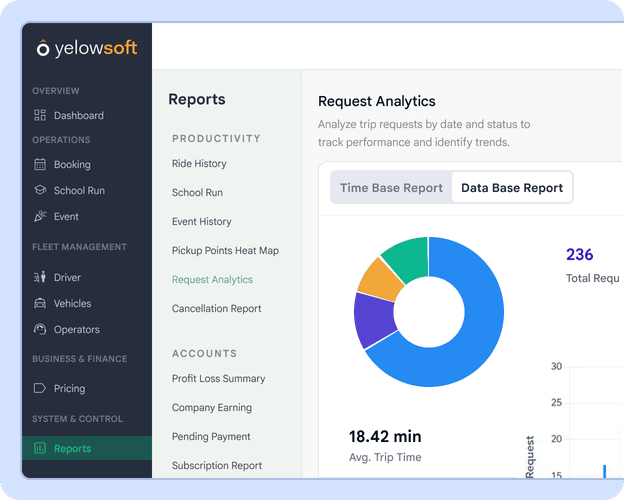Open Pickup Points Heat Map
The height and width of the screenshot is (500, 624).
pyautogui.click(x=225, y=250)
